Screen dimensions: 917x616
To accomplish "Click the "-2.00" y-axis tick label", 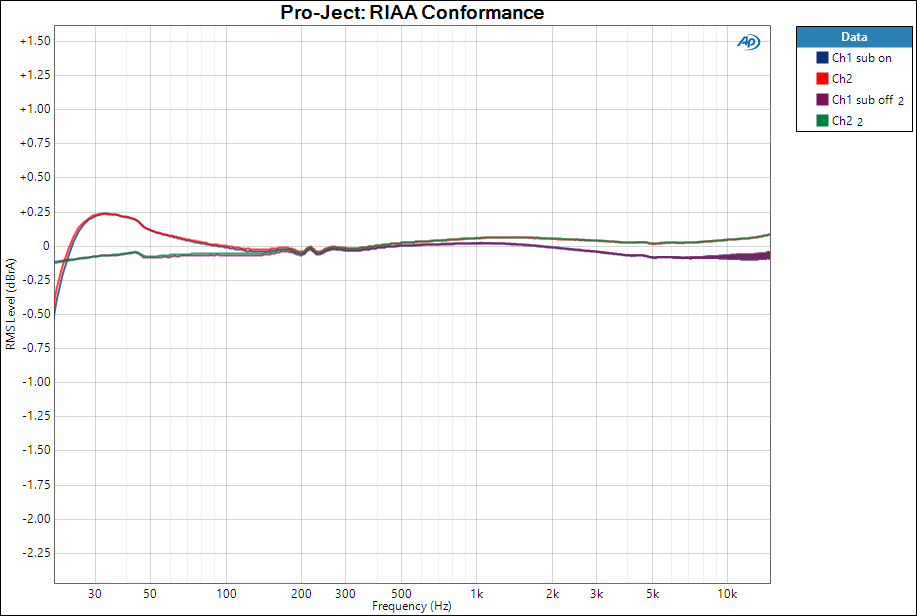I will pos(36,519).
